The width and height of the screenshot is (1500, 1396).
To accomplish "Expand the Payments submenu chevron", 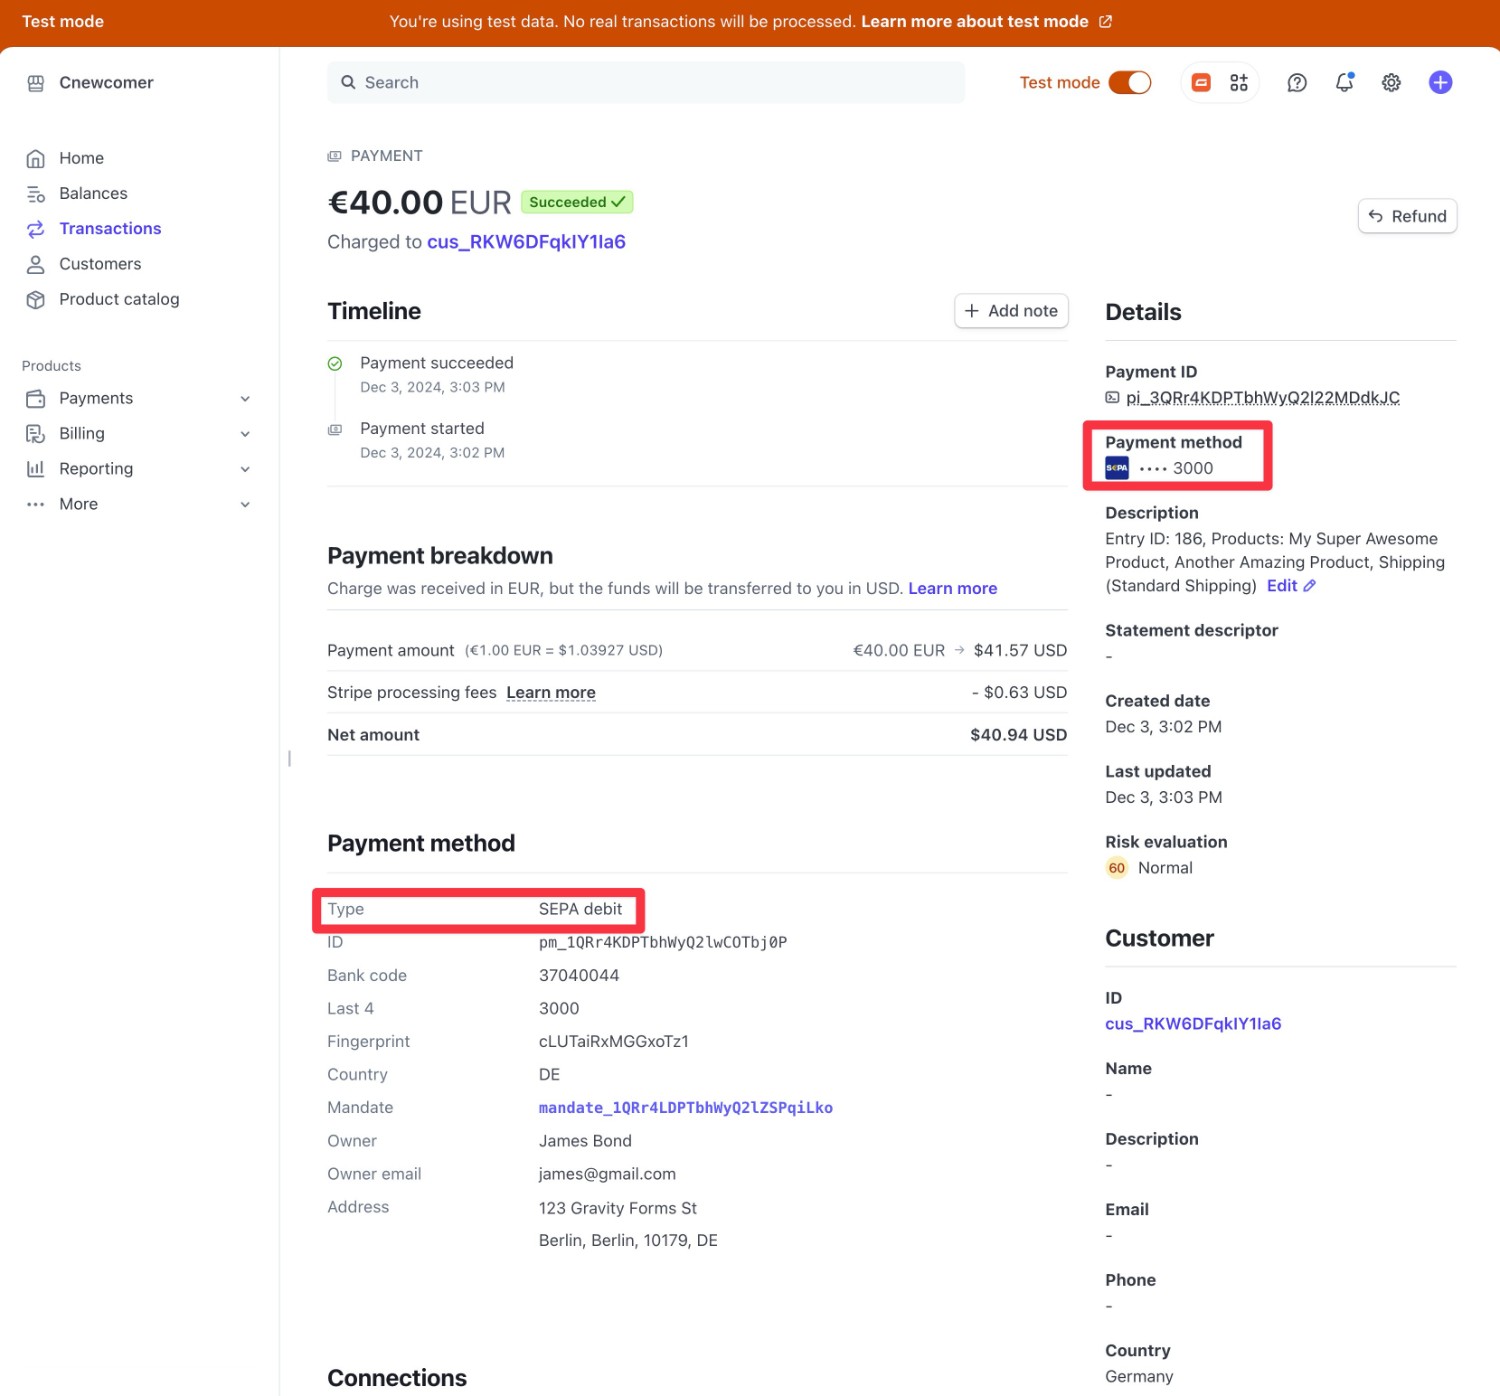I will coord(245,399).
